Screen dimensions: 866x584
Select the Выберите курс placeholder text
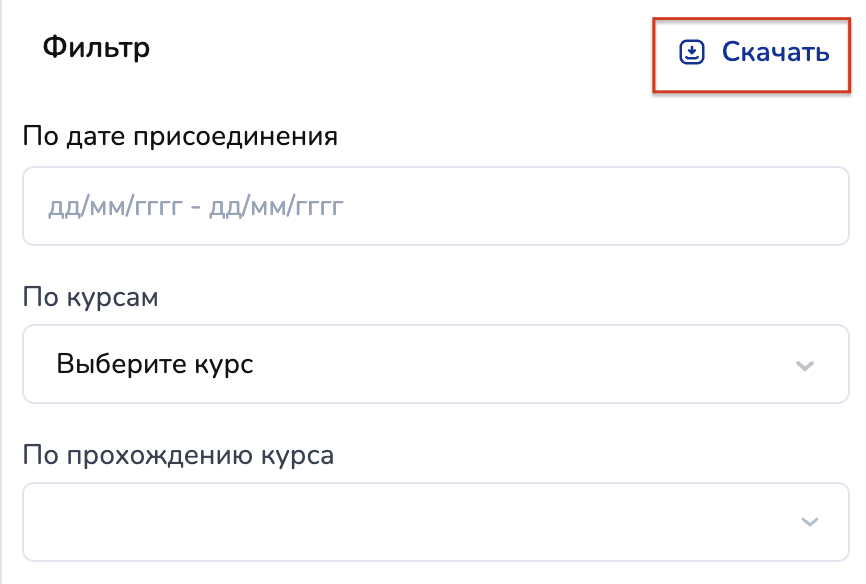[155, 364]
